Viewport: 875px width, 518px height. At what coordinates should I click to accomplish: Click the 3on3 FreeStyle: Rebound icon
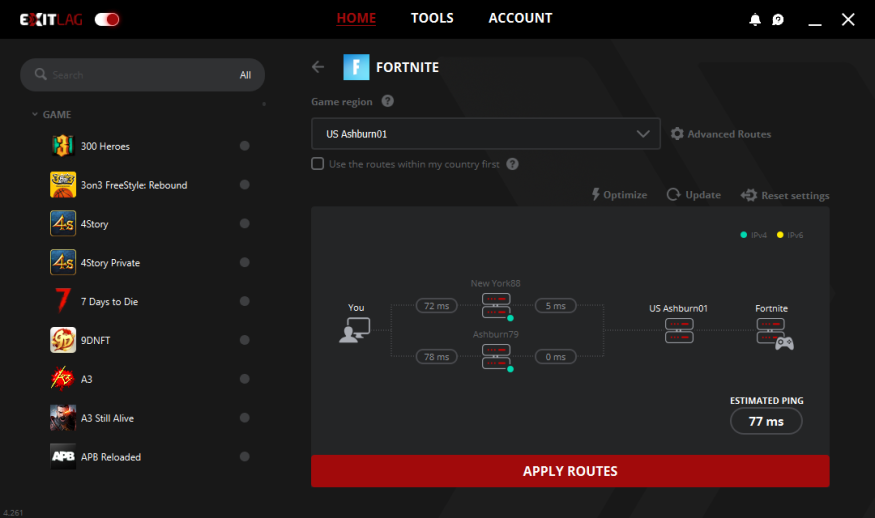pyautogui.click(x=63, y=185)
